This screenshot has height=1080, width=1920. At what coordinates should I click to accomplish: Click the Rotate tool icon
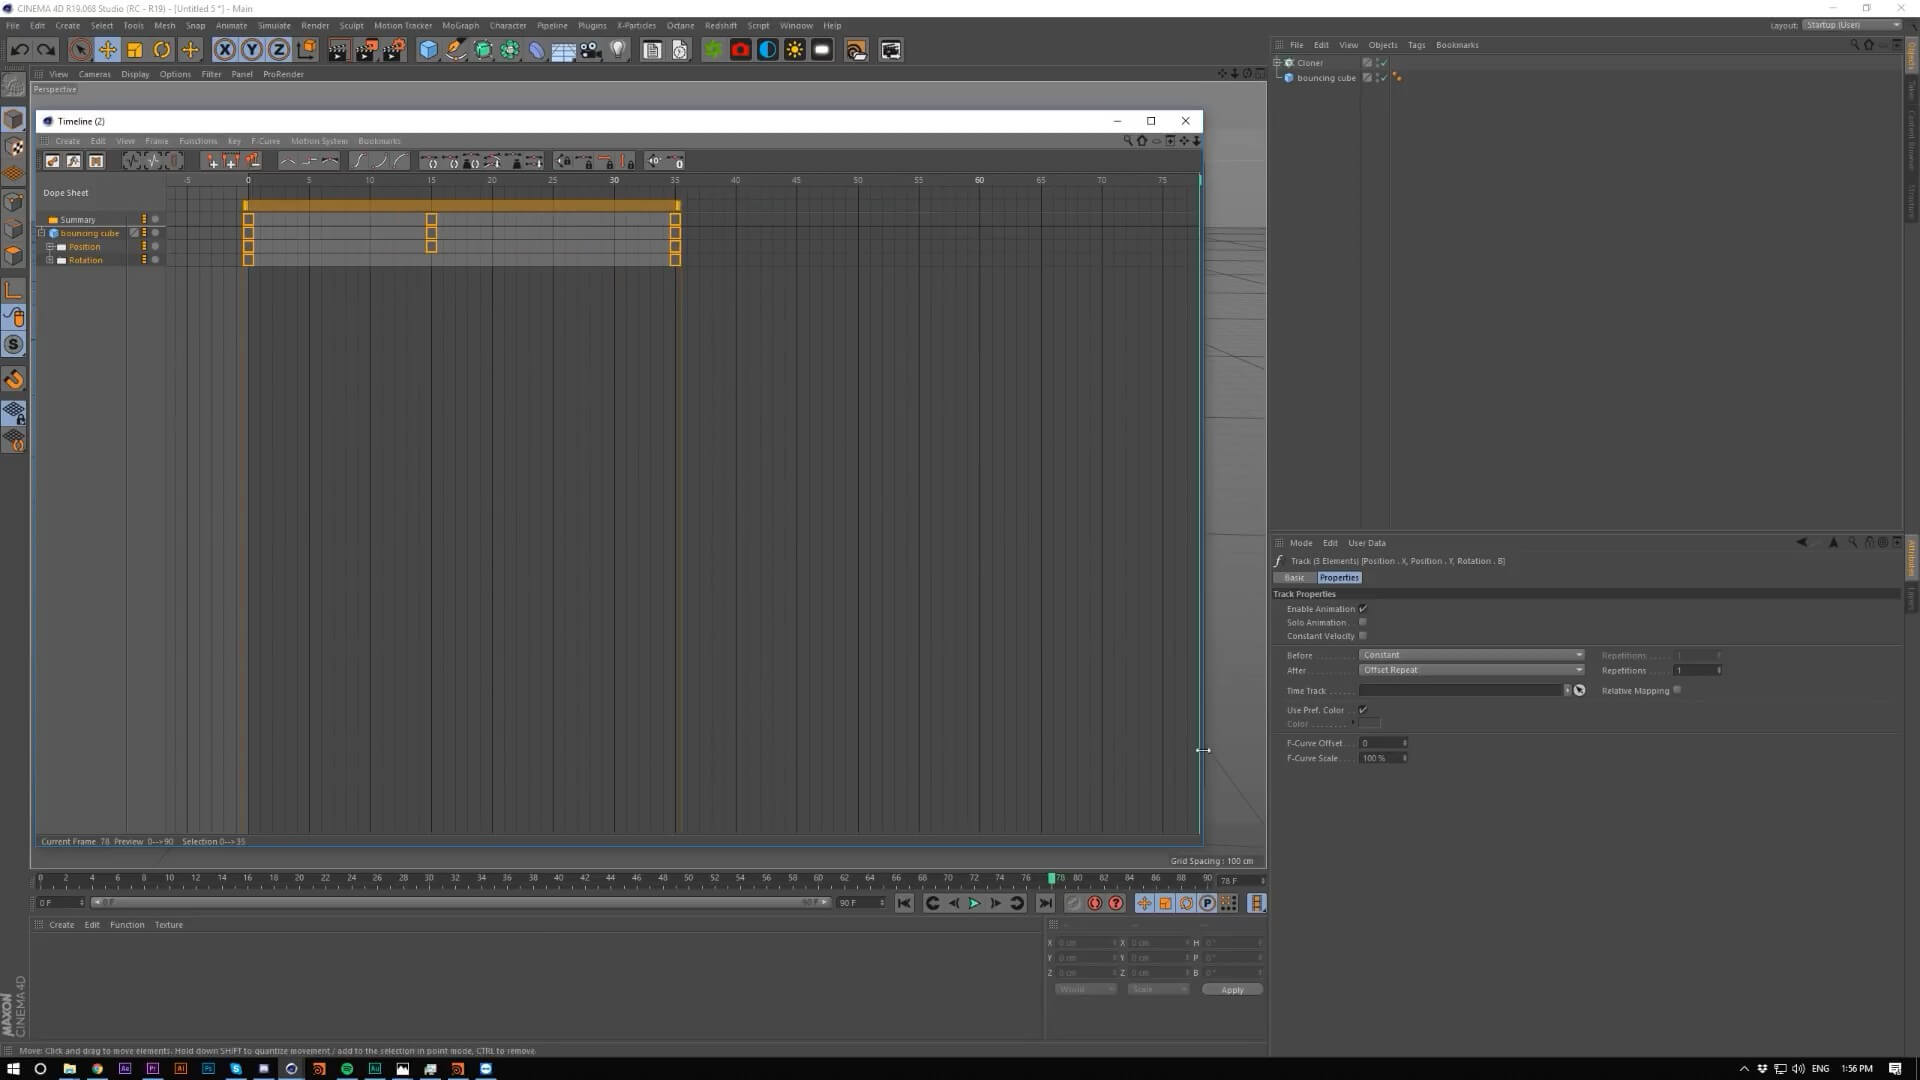pyautogui.click(x=162, y=50)
